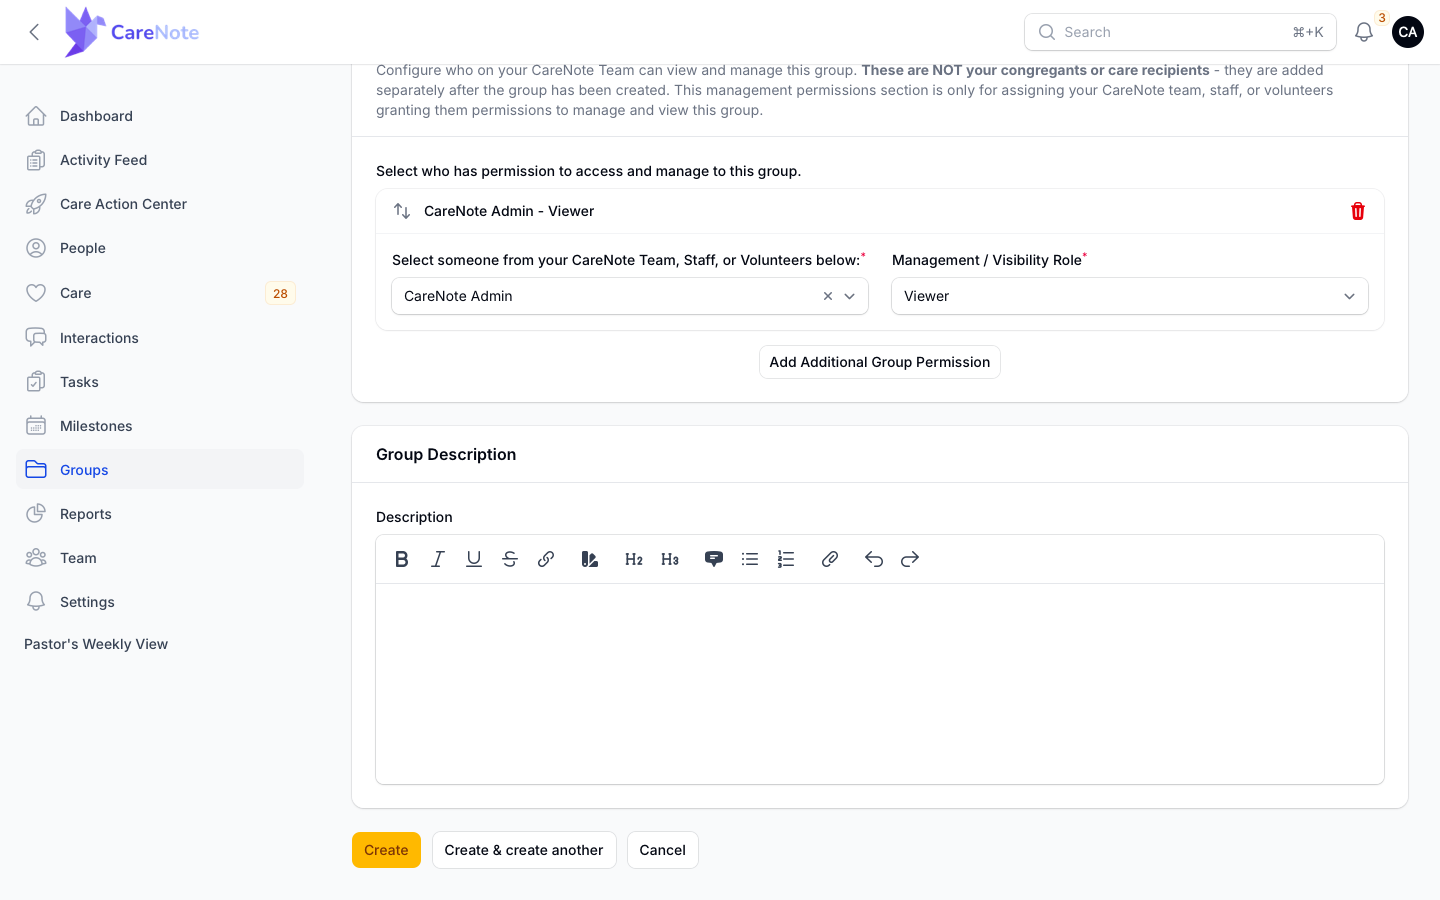The height and width of the screenshot is (900, 1440).
Task: Click the back arrow in header
Action: pos(34,32)
